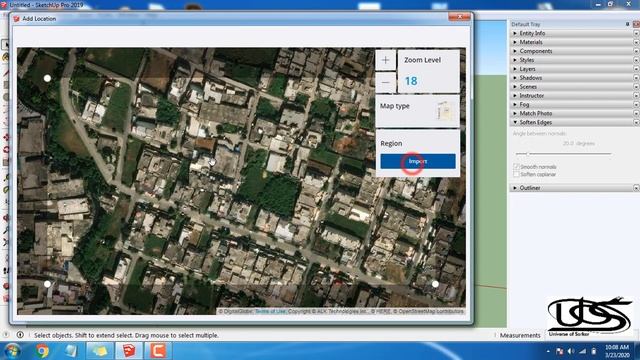The width and height of the screenshot is (640, 360).
Task: Toggle the Soften coplanar checkbox
Action: [x=516, y=174]
